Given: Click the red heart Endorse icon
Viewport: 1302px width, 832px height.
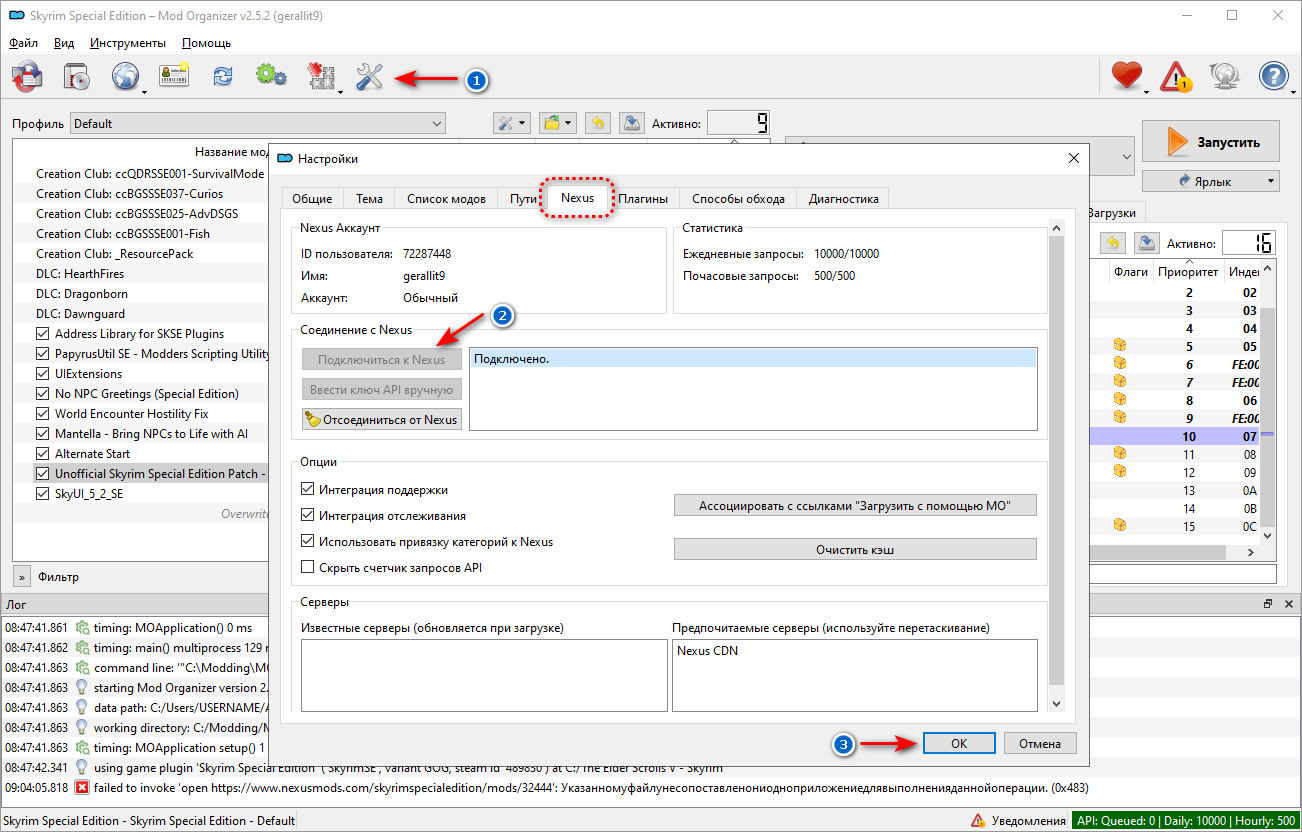Looking at the screenshot, I should pyautogui.click(x=1127, y=77).
